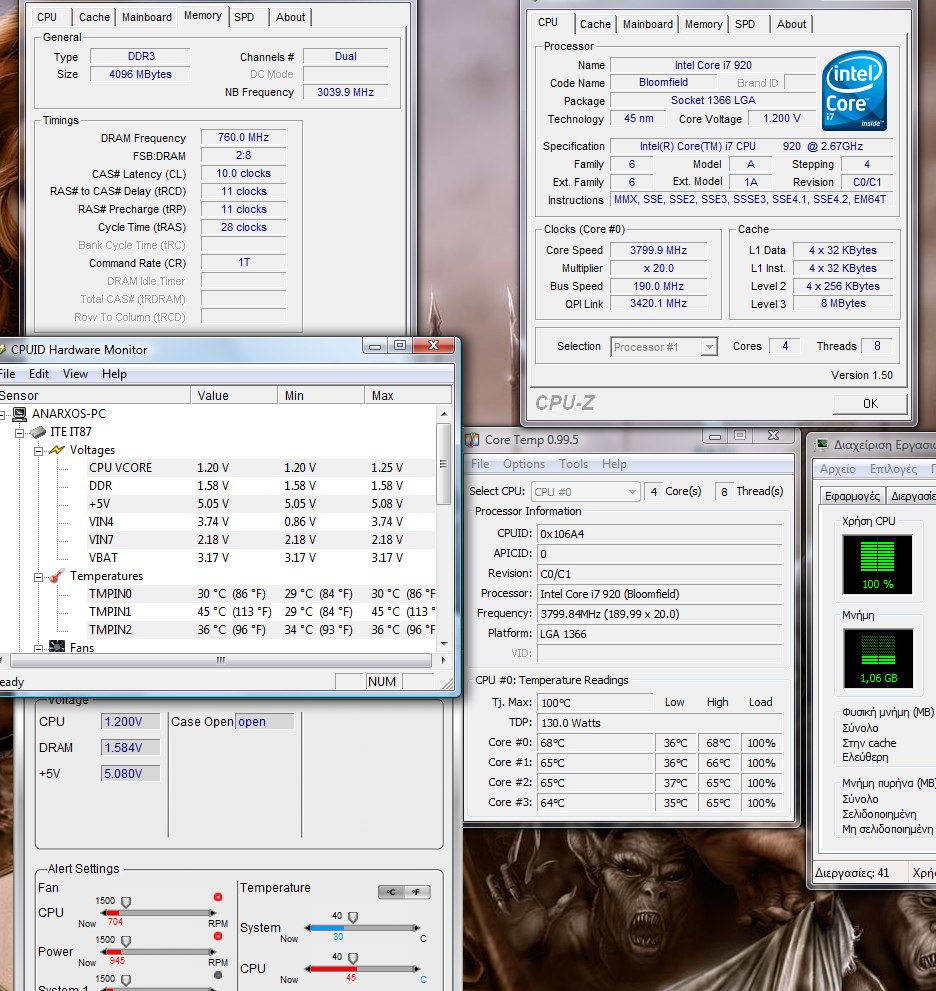
Task: Open the Select CPU dropdown in Core Temp
Action: click(585, 492)
